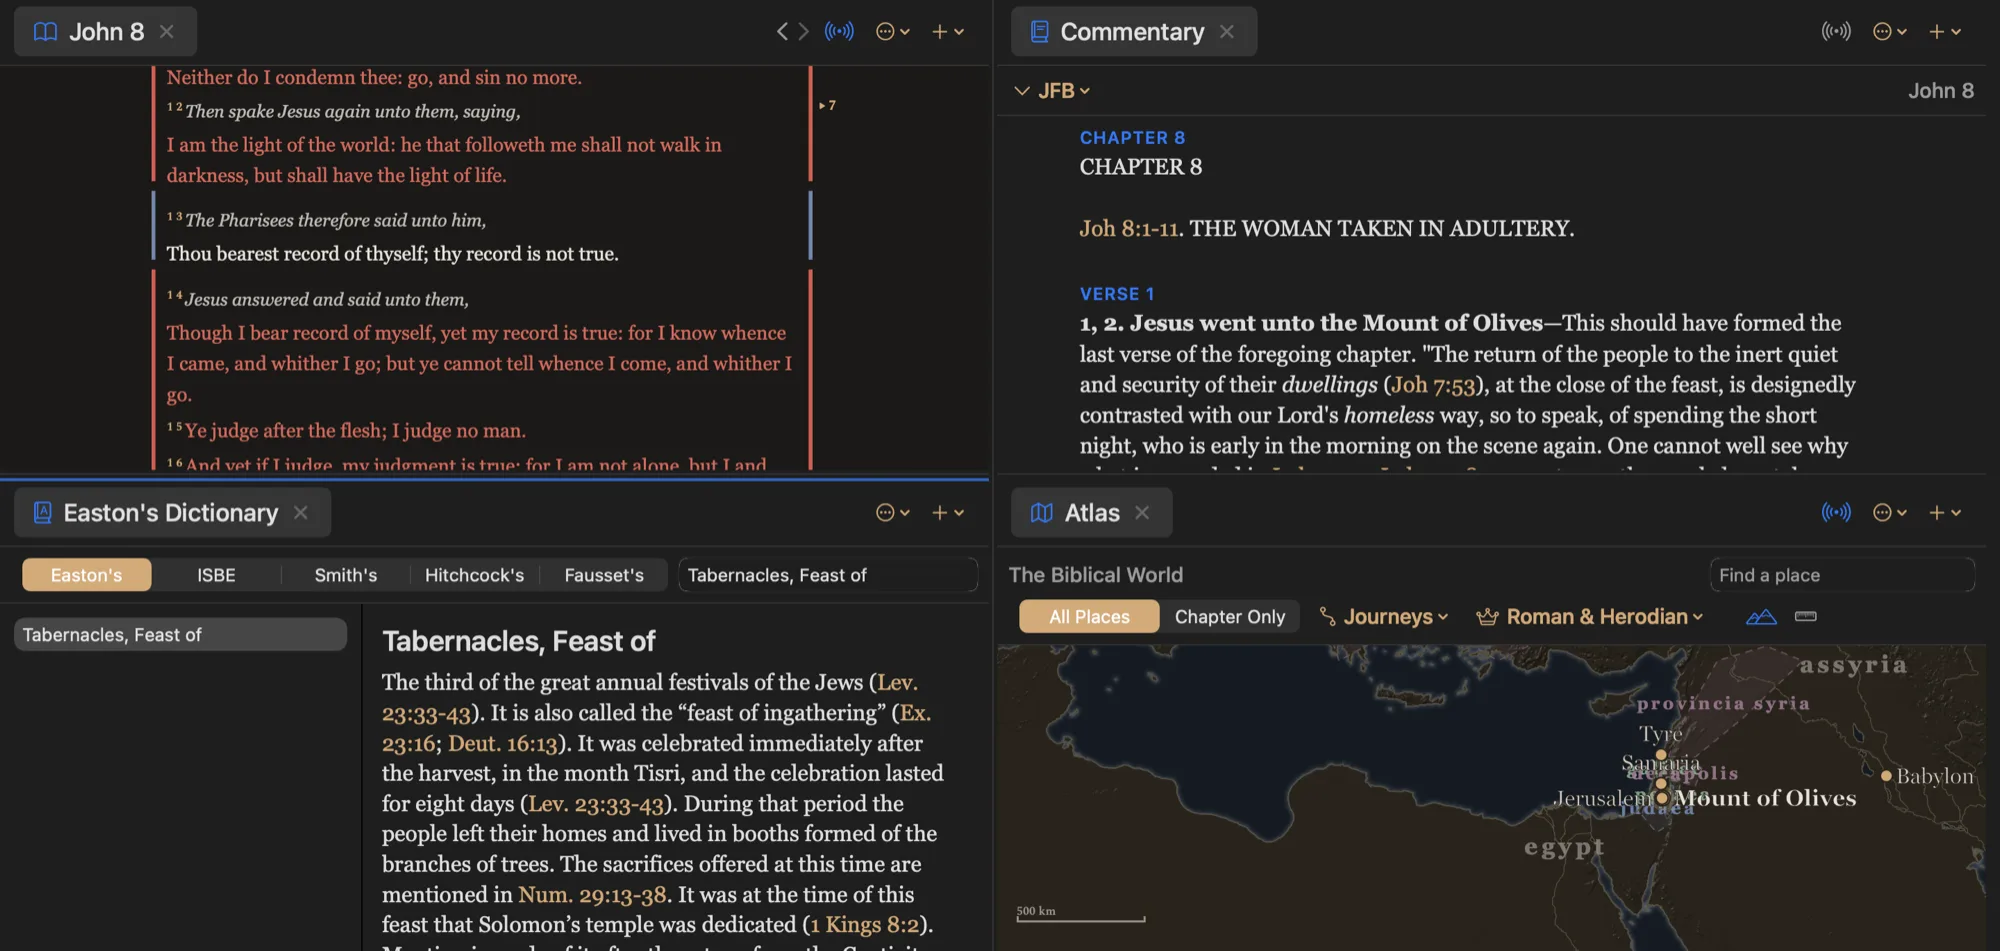
Task: Switch to Smith's dictionary
Action: click(346, 575)
